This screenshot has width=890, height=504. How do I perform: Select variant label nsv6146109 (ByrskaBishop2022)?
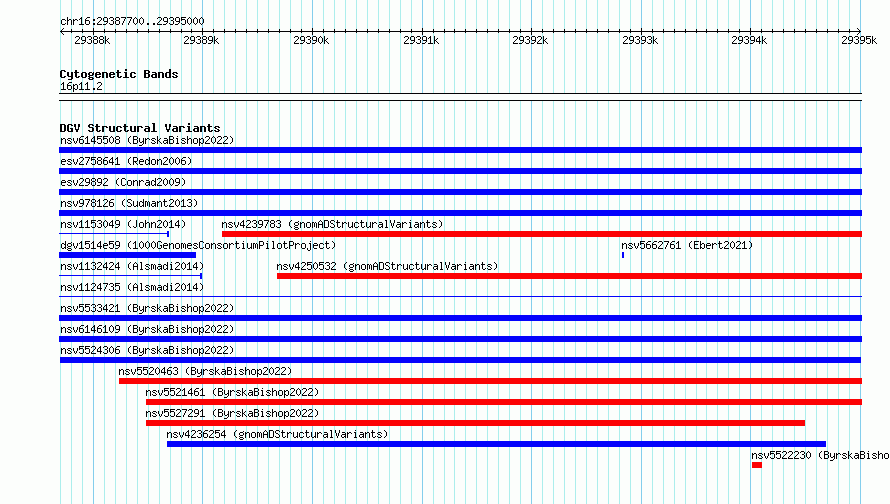click(x=147, y=329)
